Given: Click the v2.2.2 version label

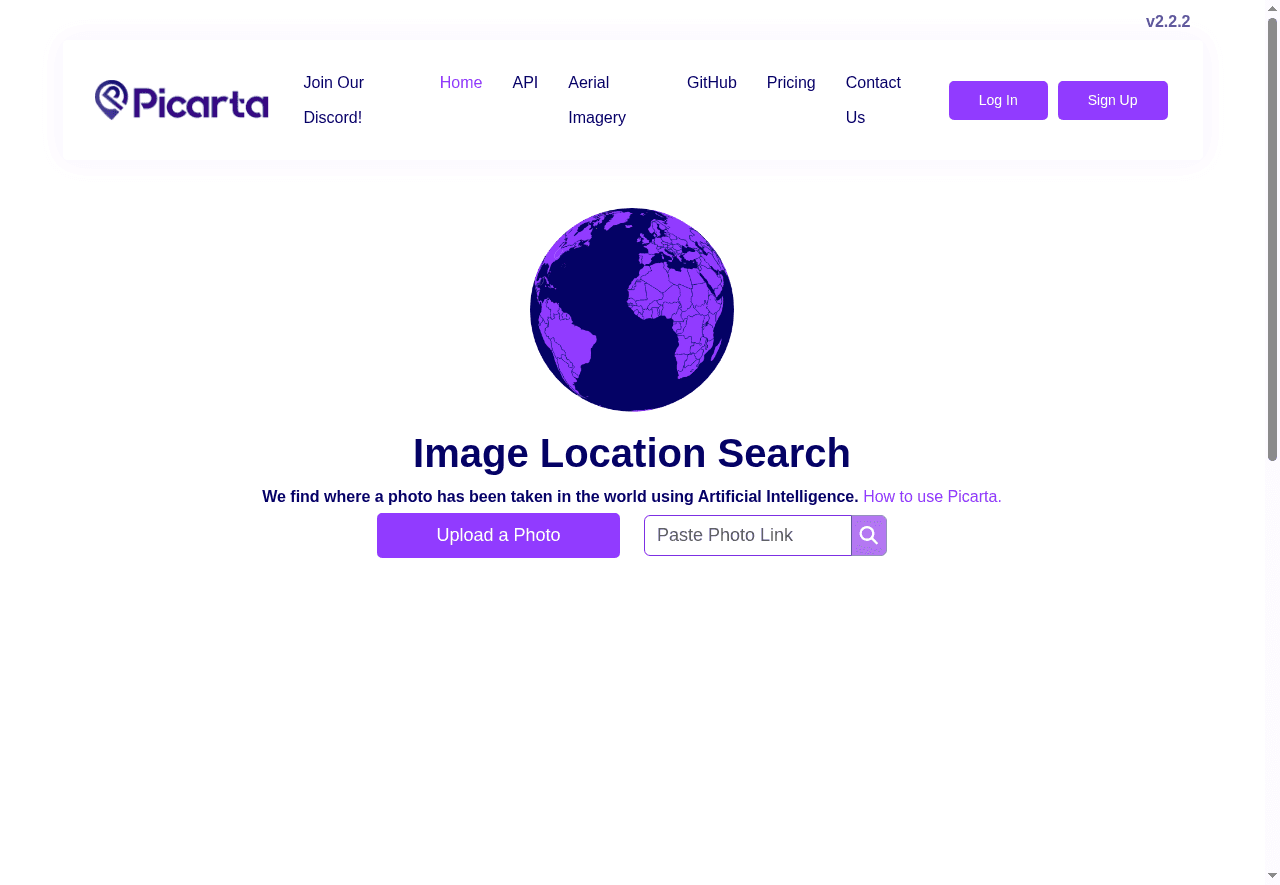Looking at the screenshot, I should coord(1167,22).
